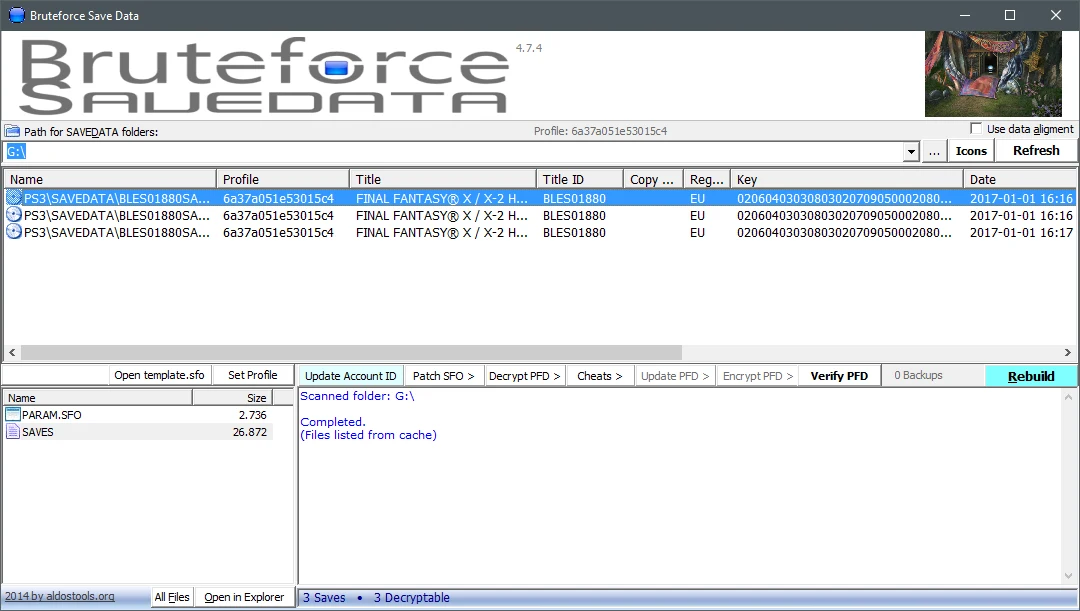Select the second save's disc icon
The image size is (1080, 611).
click(x=14, y=215)
